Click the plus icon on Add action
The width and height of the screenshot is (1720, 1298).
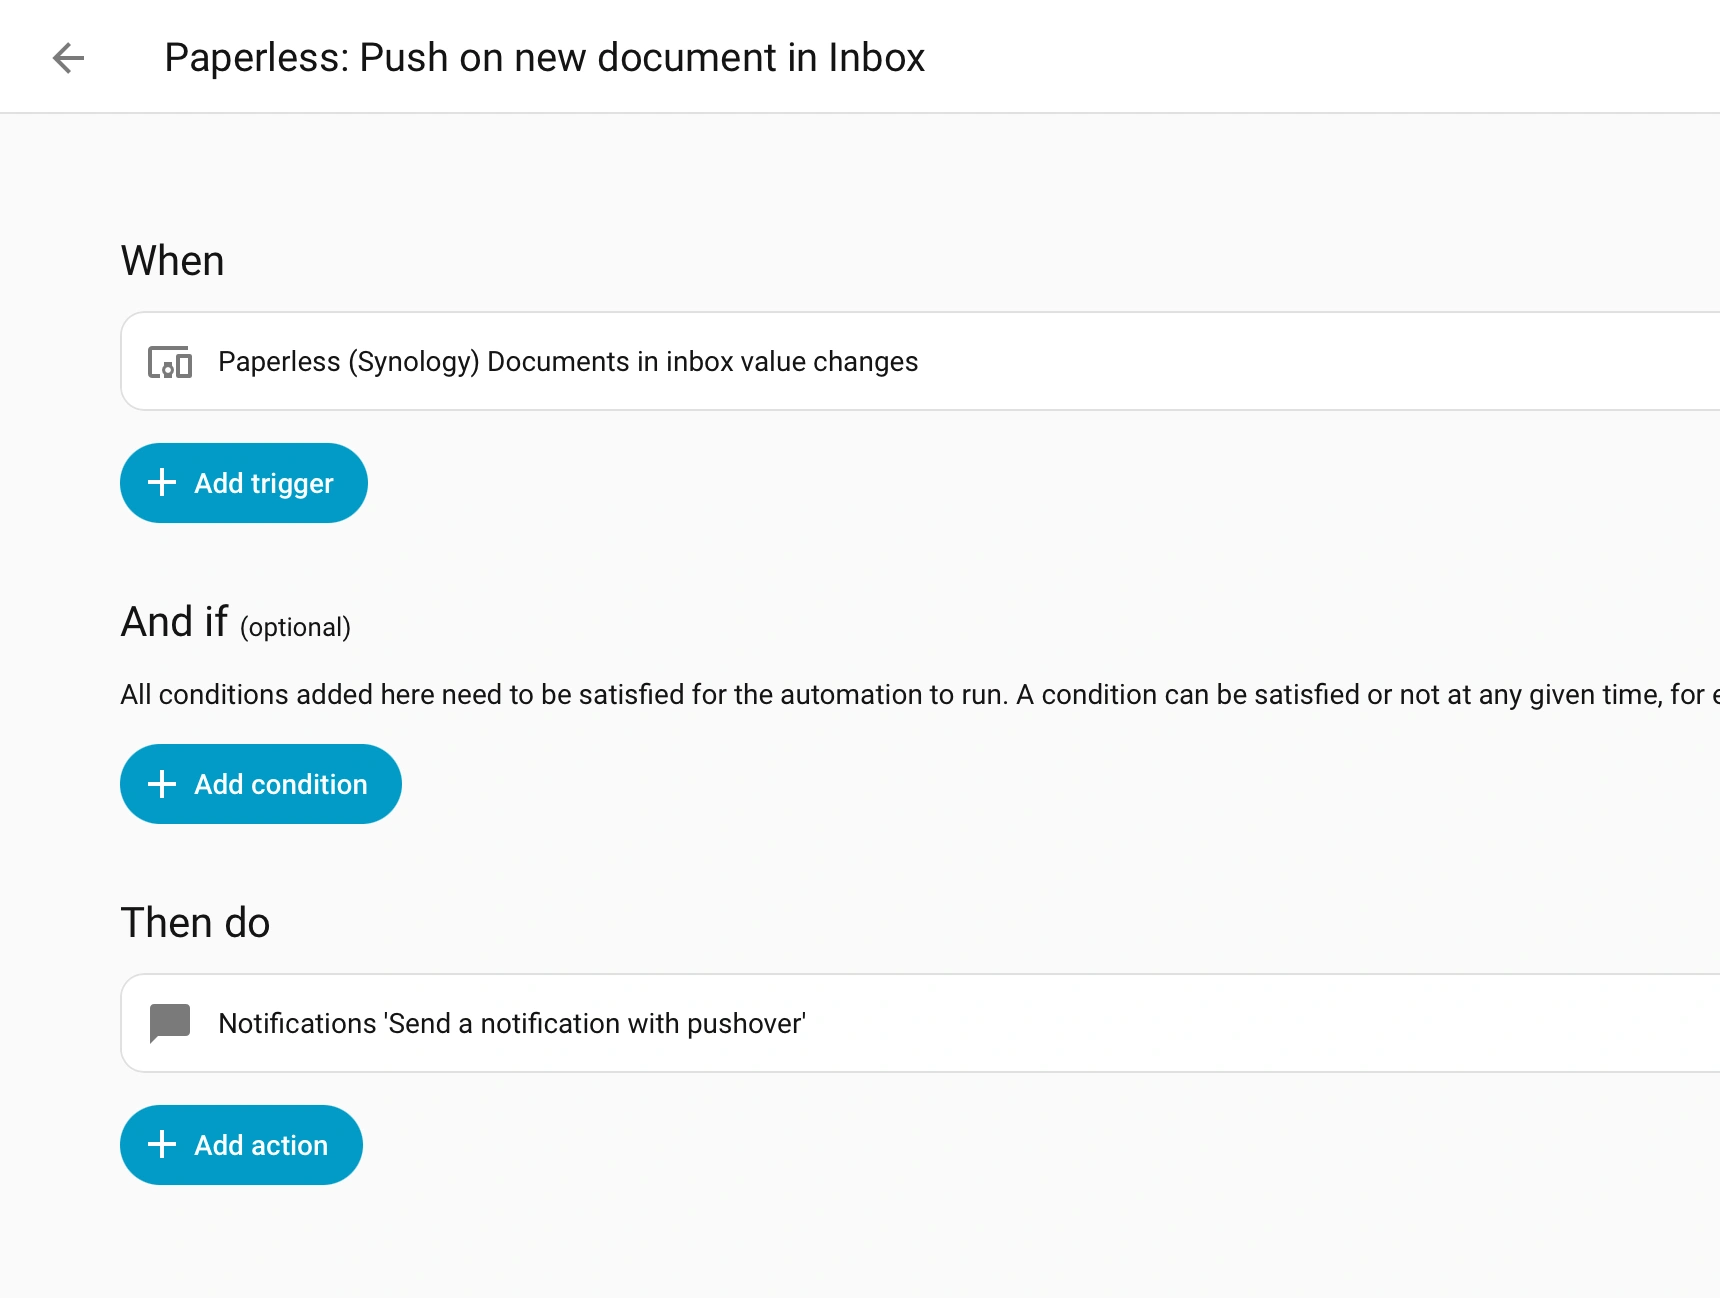[x=162, y=1145]
